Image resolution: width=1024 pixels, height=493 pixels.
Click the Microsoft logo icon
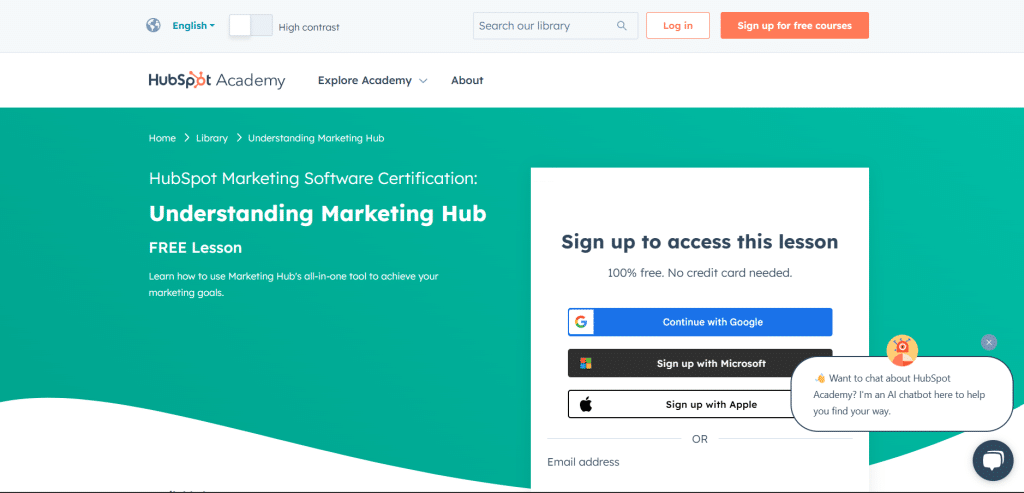tap(586, 363)
